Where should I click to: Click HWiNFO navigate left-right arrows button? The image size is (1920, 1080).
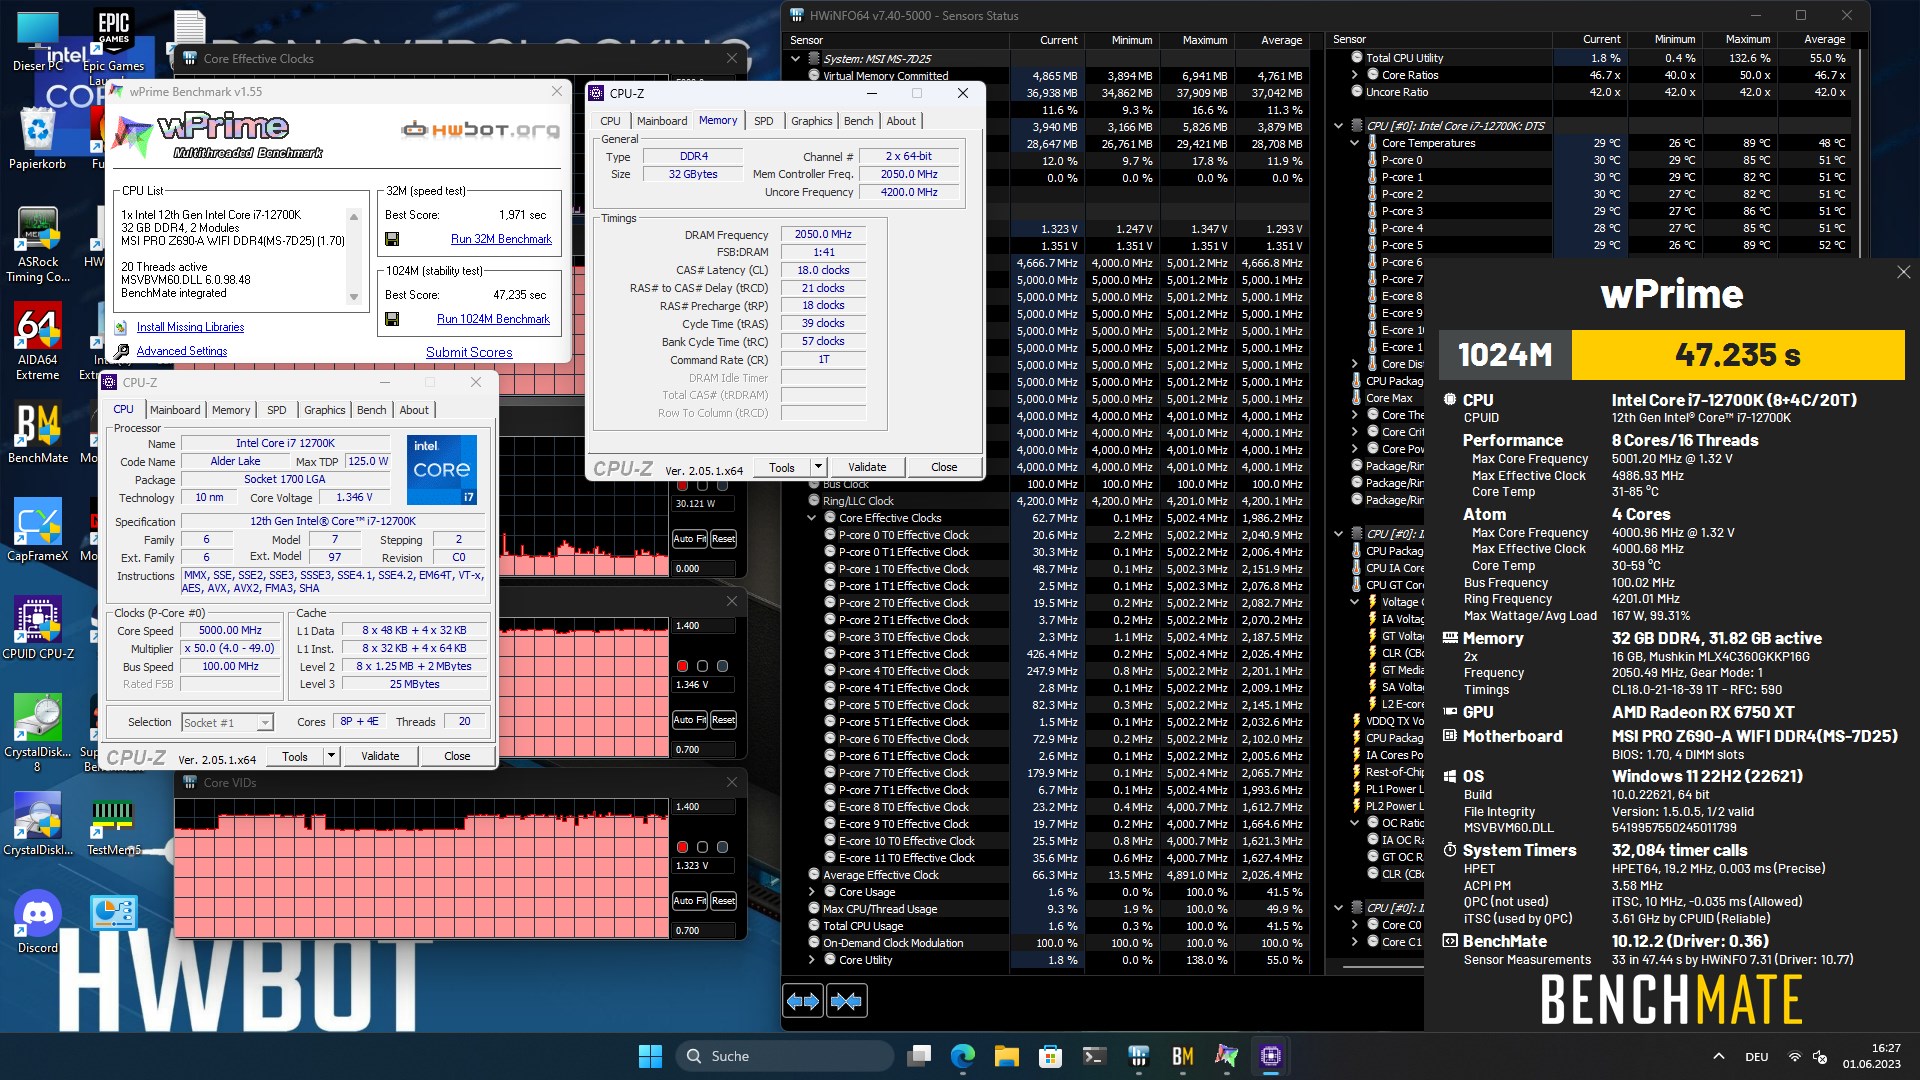803,1001
